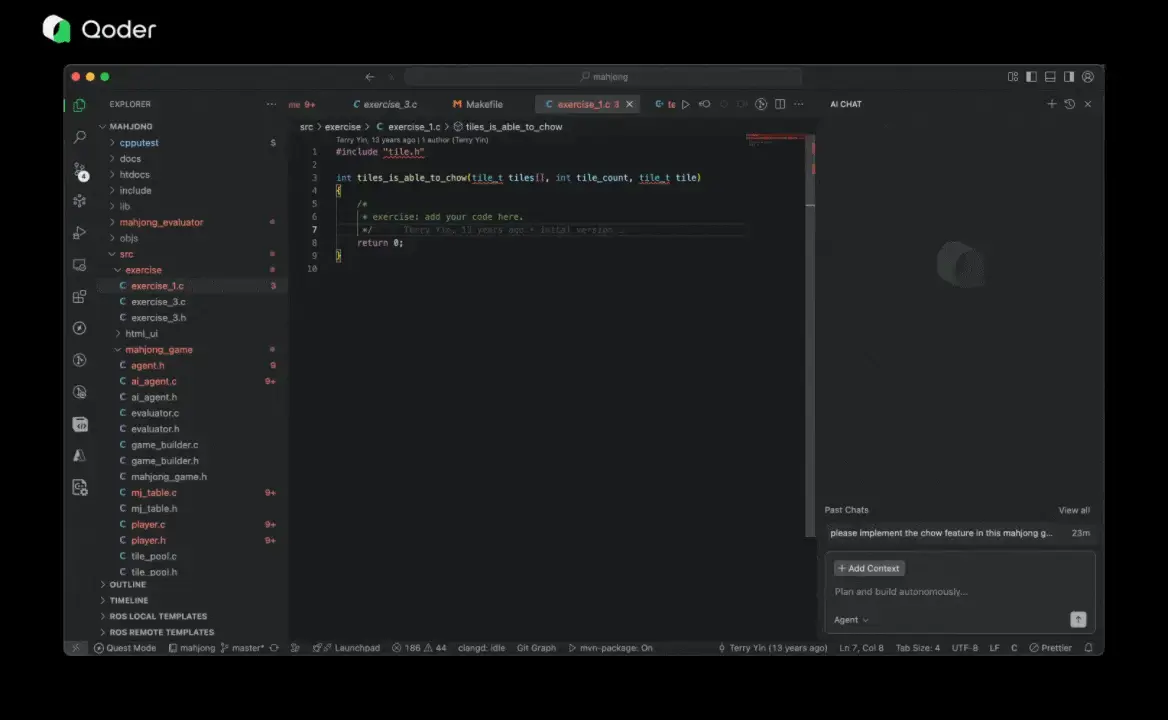Click the sync changes icon in status bar
Screen dimensions: 1168x720
click(274, 648)
